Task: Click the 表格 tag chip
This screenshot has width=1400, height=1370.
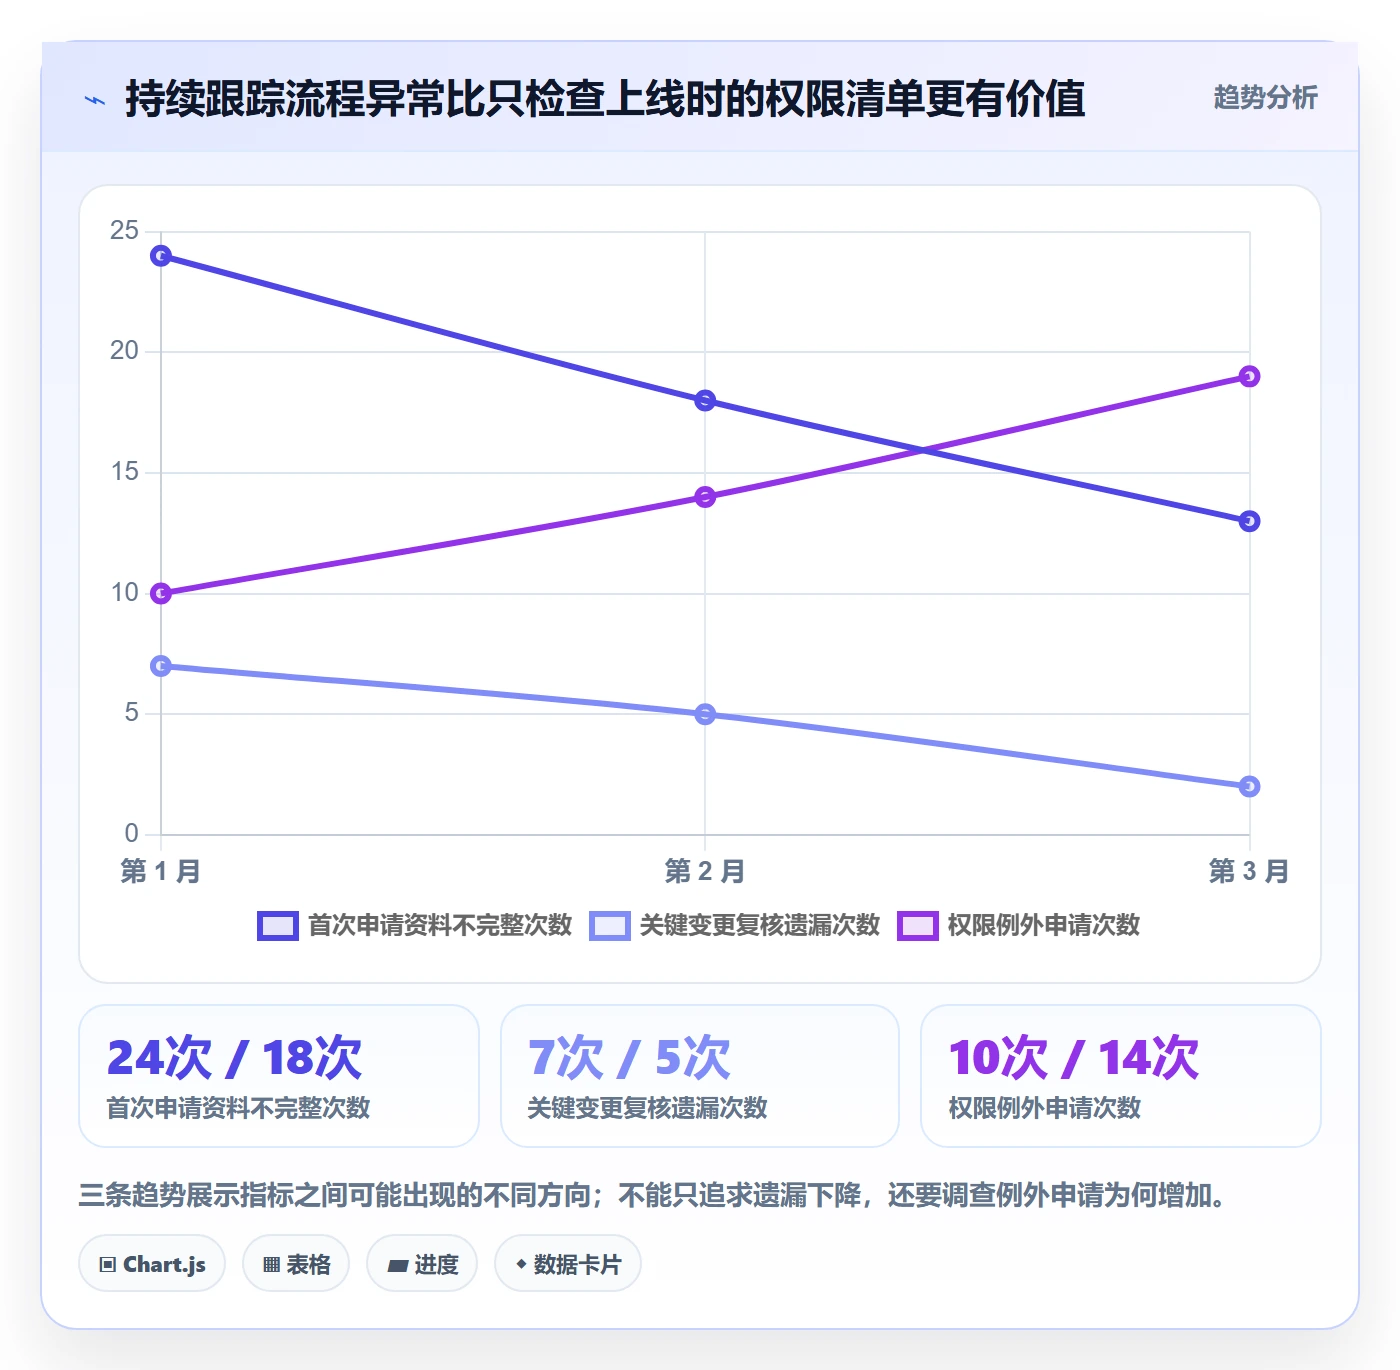Action: [296, 1264]
